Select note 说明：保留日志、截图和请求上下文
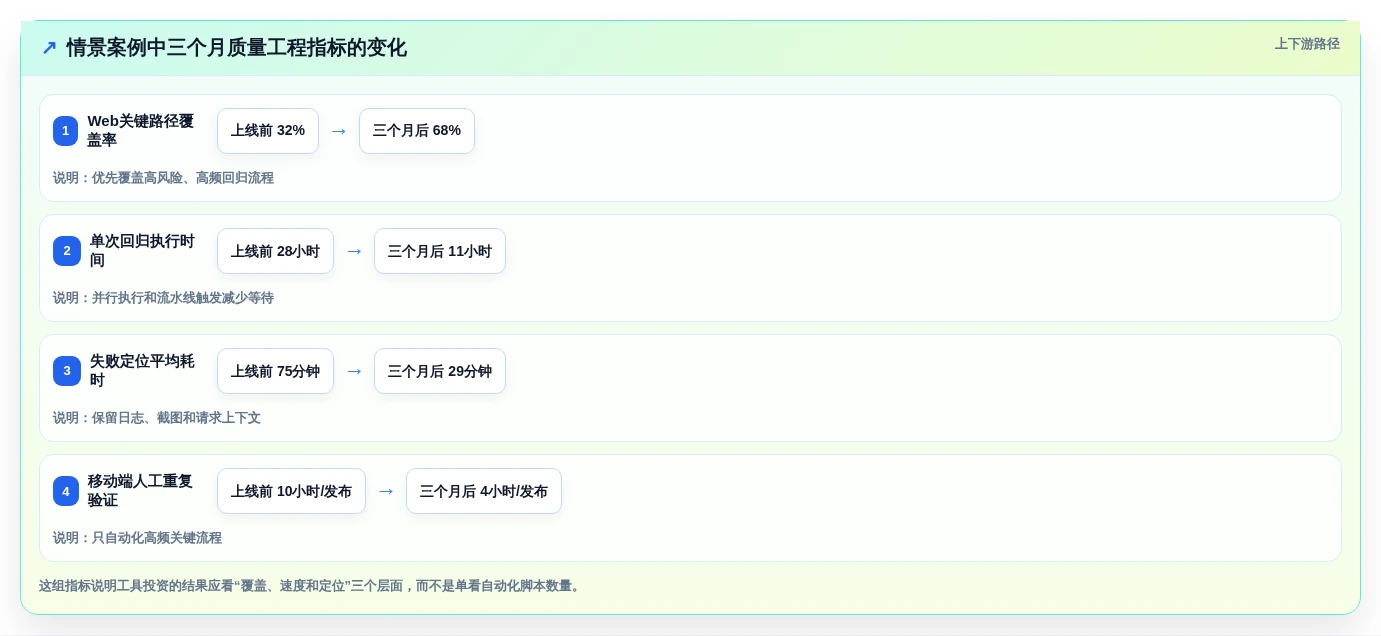This screenshot has height=636, width=1381. 157,418
